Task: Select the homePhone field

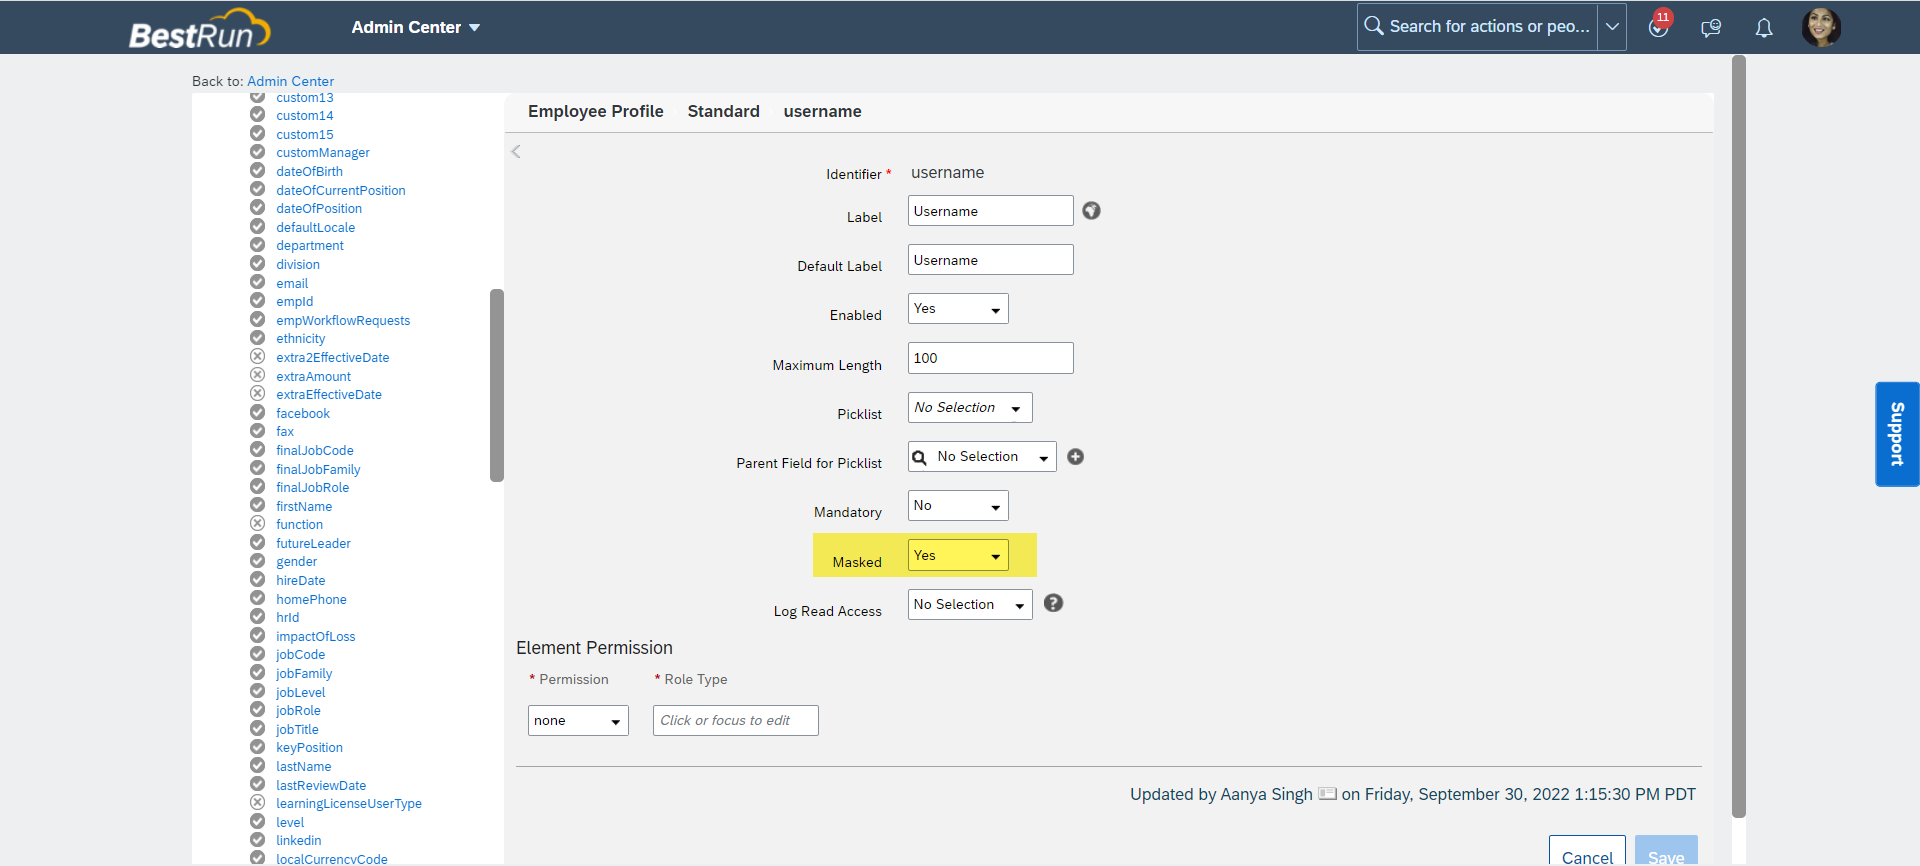Action: (x=311, y=600)
